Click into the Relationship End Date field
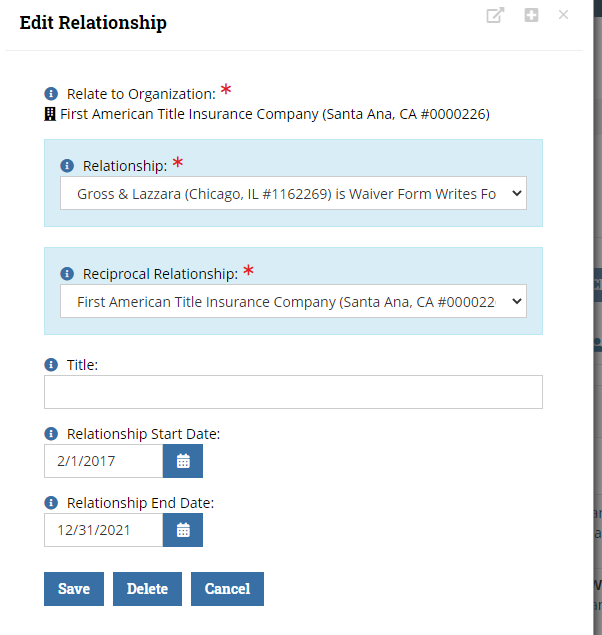Viewport: 602px width, 635px height. pyautogui.click(x=104, y=530)
